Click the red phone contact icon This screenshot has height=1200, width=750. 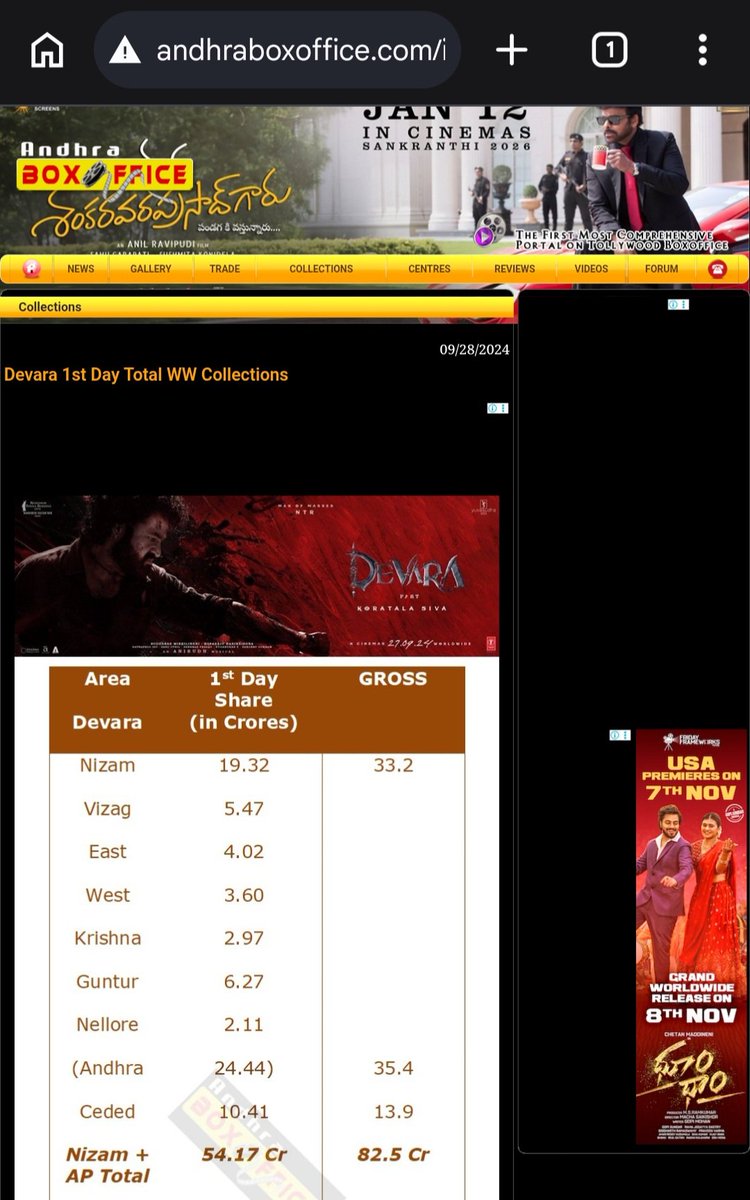[717, 269]
